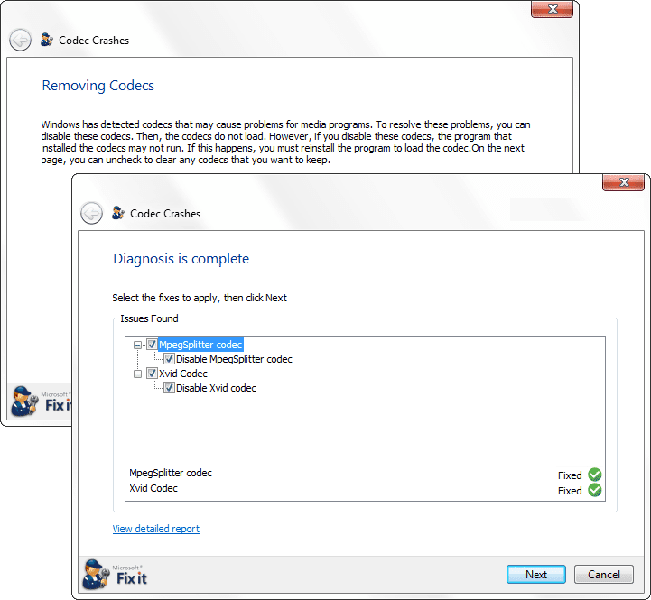Open View detailed report link
This screenshot has width=651, height=600.
click(156, 529)
